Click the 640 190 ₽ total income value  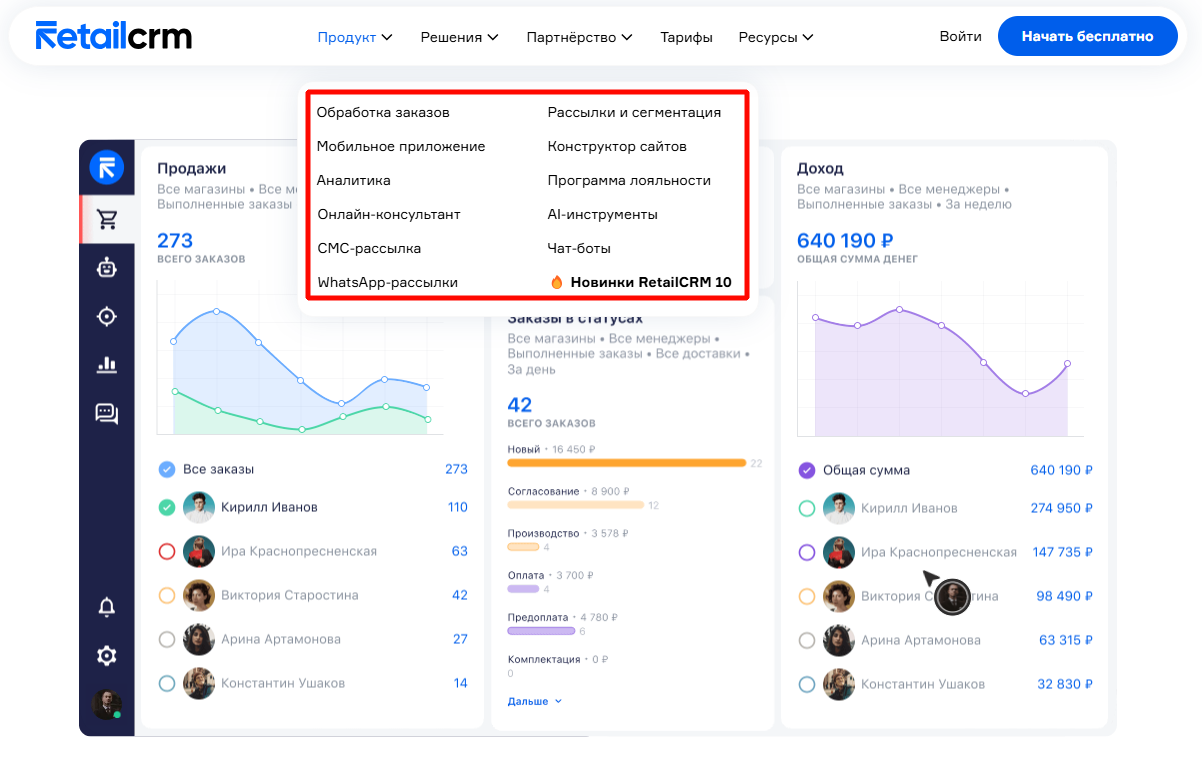click(x=845, y=240)
